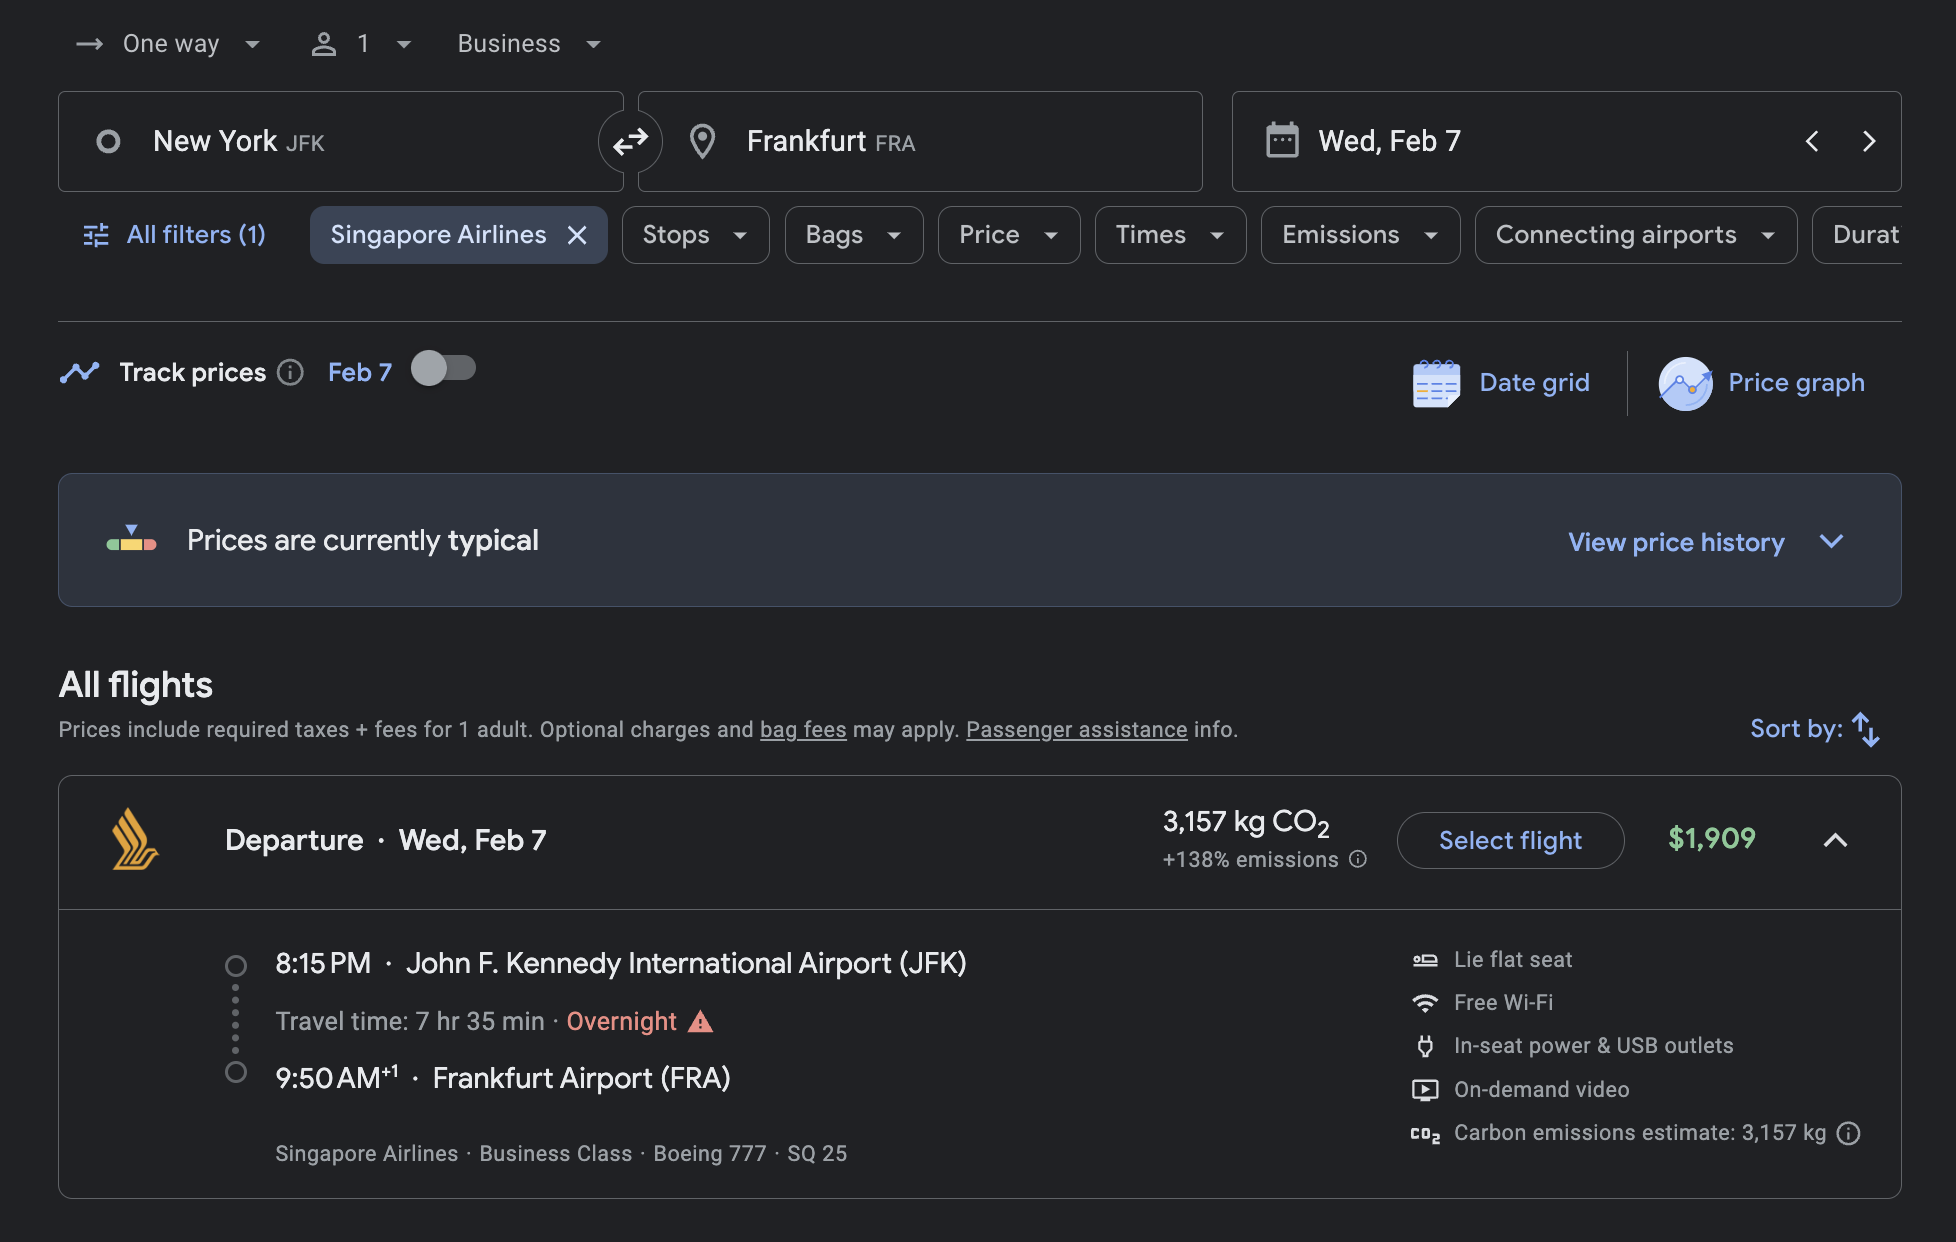Go to previous departure date

pos(1812,141)
